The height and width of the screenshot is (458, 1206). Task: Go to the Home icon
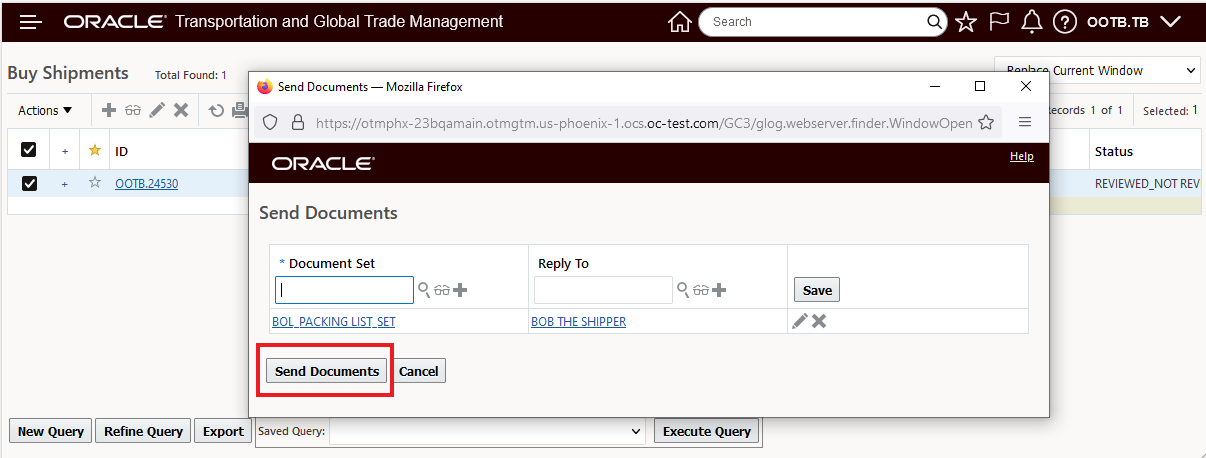[680, 22]
